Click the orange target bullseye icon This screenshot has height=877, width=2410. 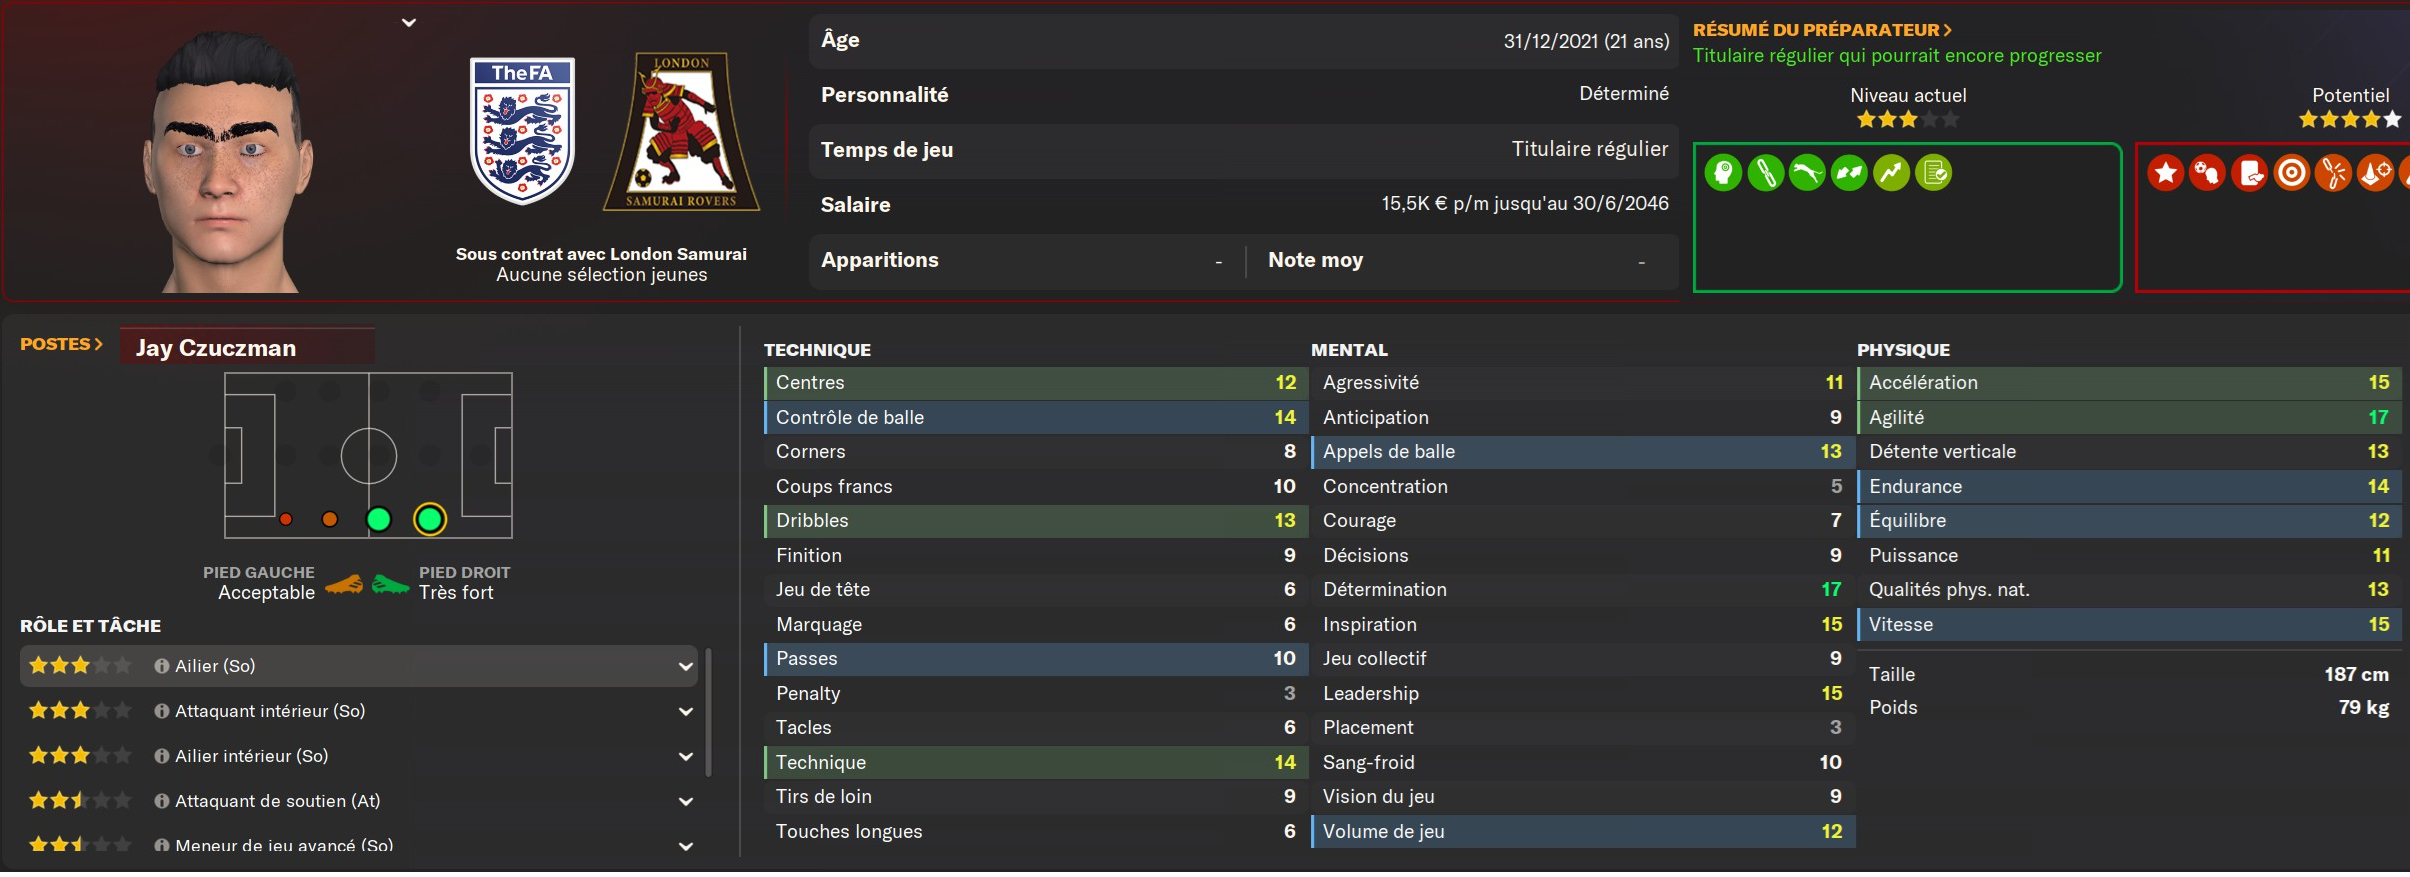(x=2291, y=173)
